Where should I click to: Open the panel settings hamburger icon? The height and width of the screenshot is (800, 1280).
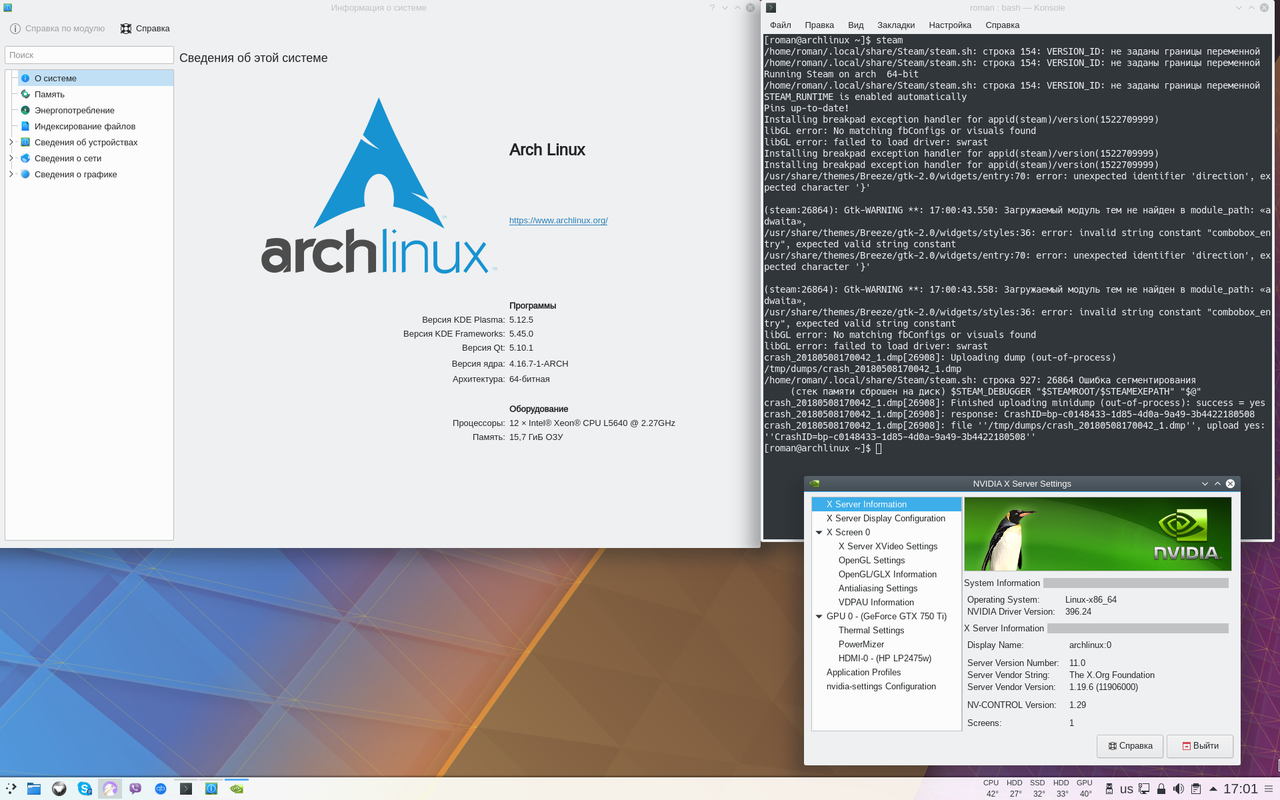pyautogui.click(x=1269, y=789)
